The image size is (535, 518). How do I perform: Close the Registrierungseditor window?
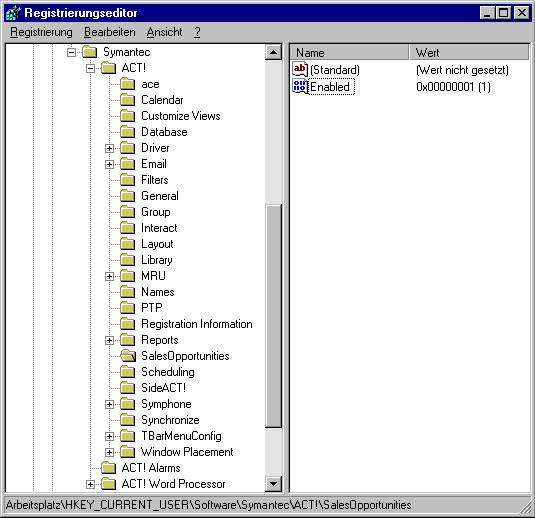pos(522,13)
